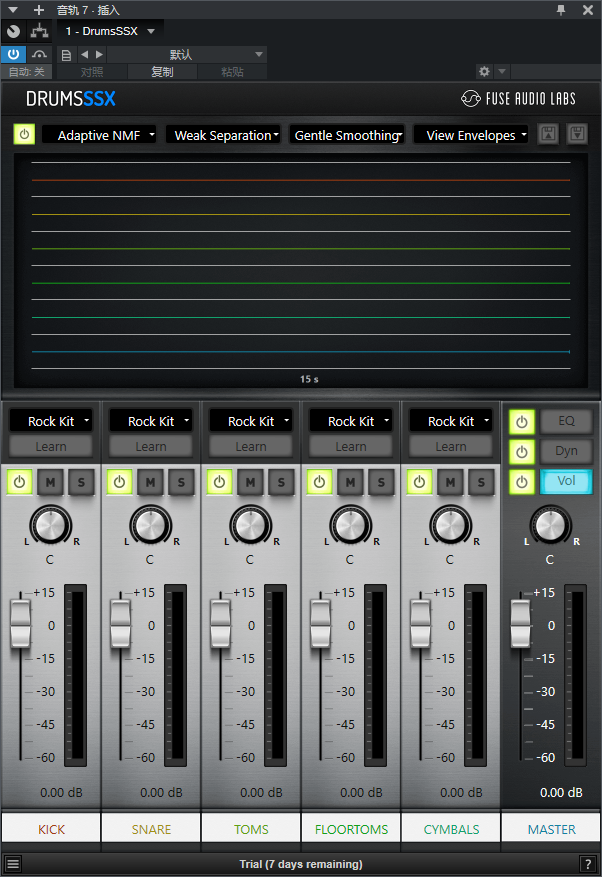Open the KICK Rock Kit dropdown
602x877 pixels.
pyautogui.click(x=51, y=421)
